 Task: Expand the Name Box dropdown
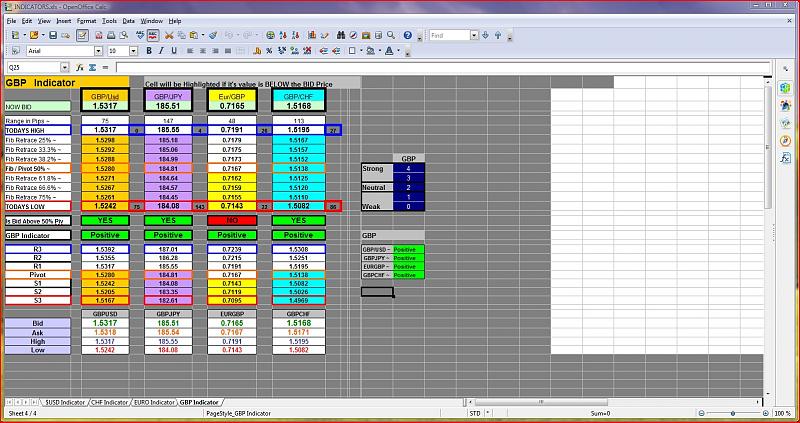(x=65, y=67)
